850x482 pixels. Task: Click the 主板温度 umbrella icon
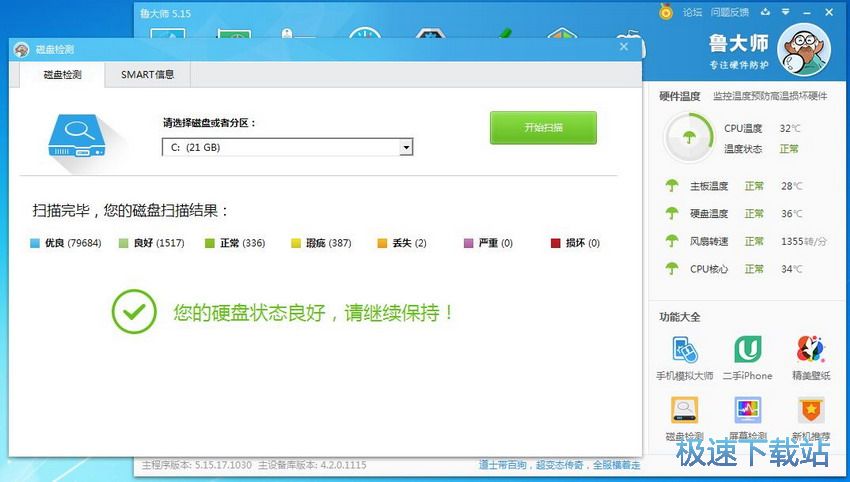point(672,186)
